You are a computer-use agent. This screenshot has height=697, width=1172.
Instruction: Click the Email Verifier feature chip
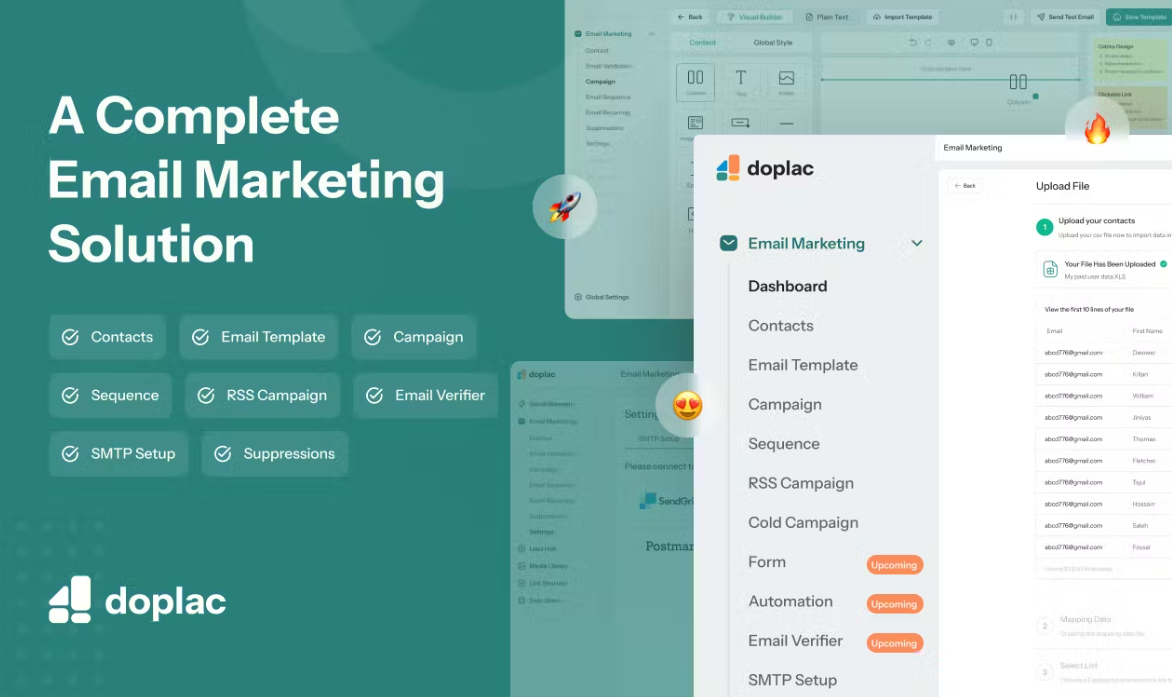tap(425, 395)
